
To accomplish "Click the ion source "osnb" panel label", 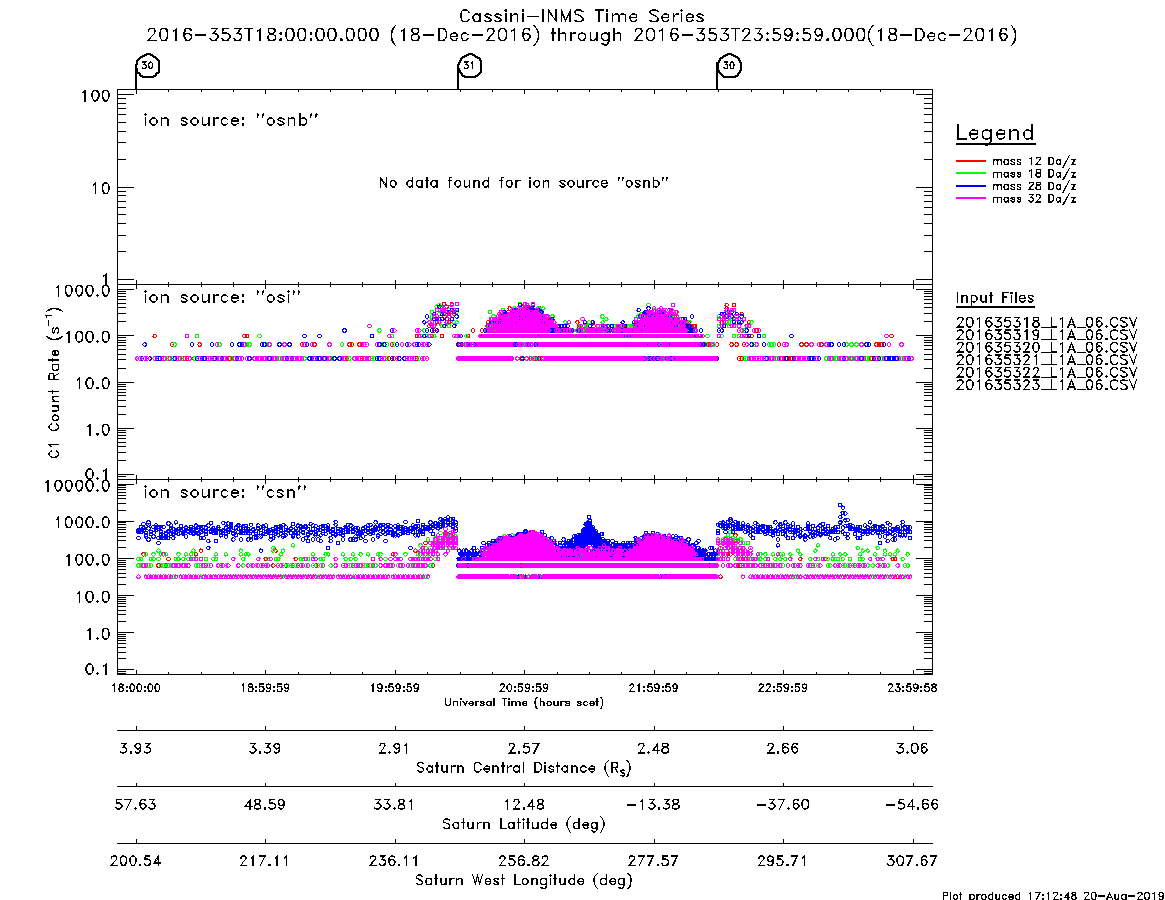I will pyautogui.click(x=231, y=120).
